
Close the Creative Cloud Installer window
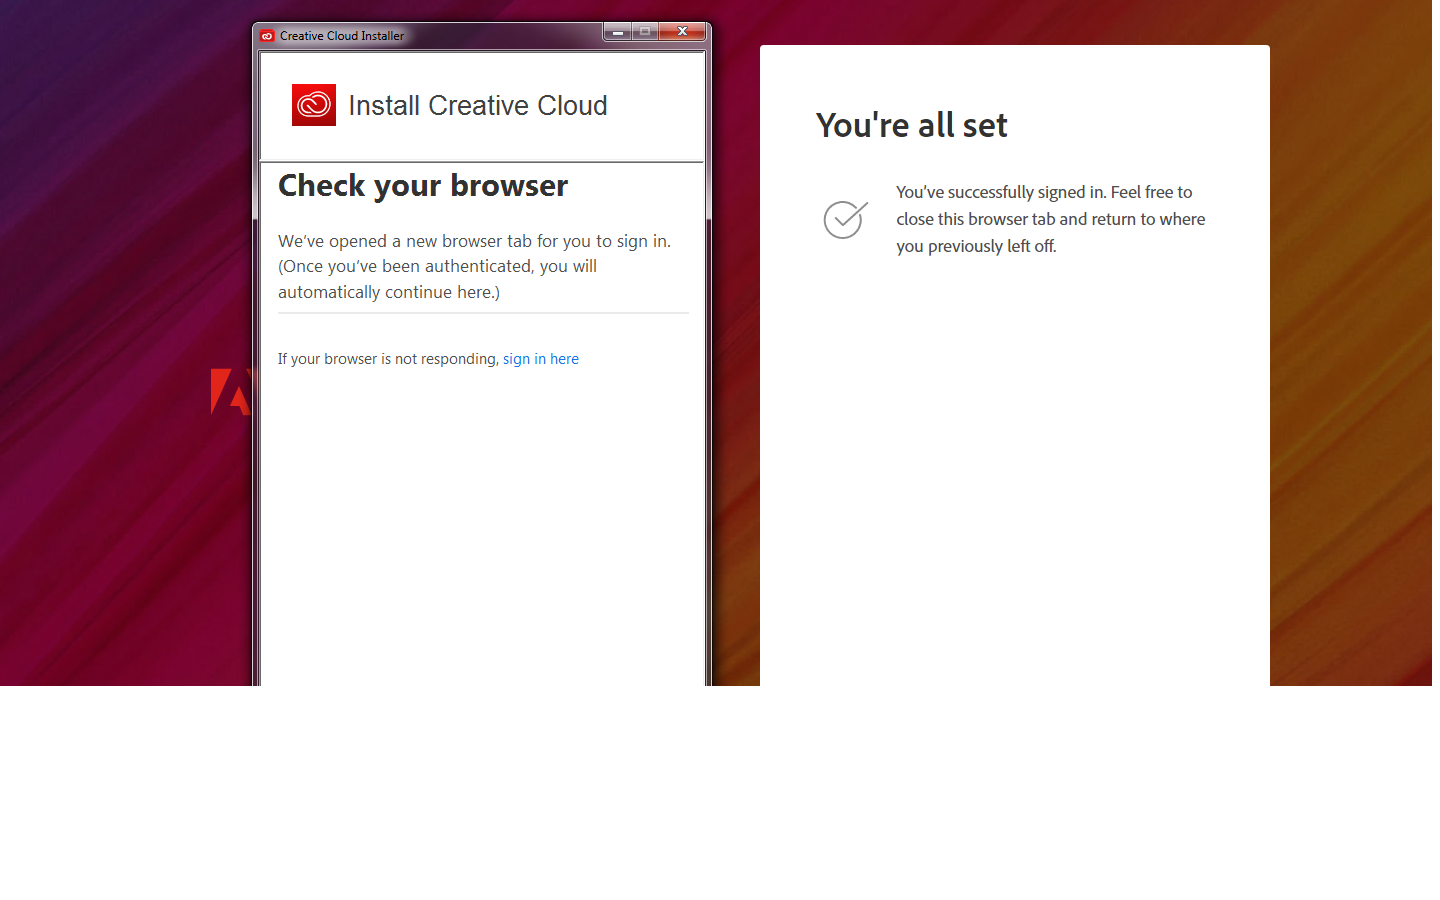683,32
